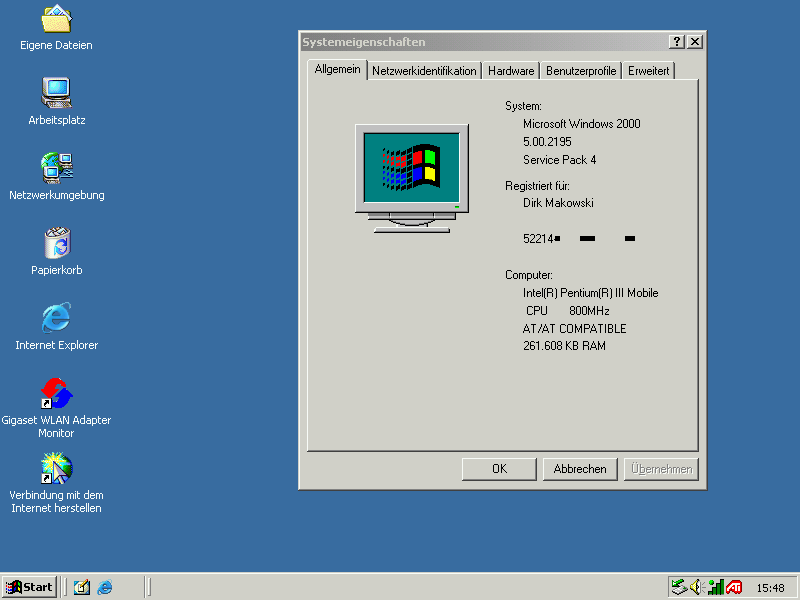Select the Internet Explorer desktop icon

tap(56, 318)
